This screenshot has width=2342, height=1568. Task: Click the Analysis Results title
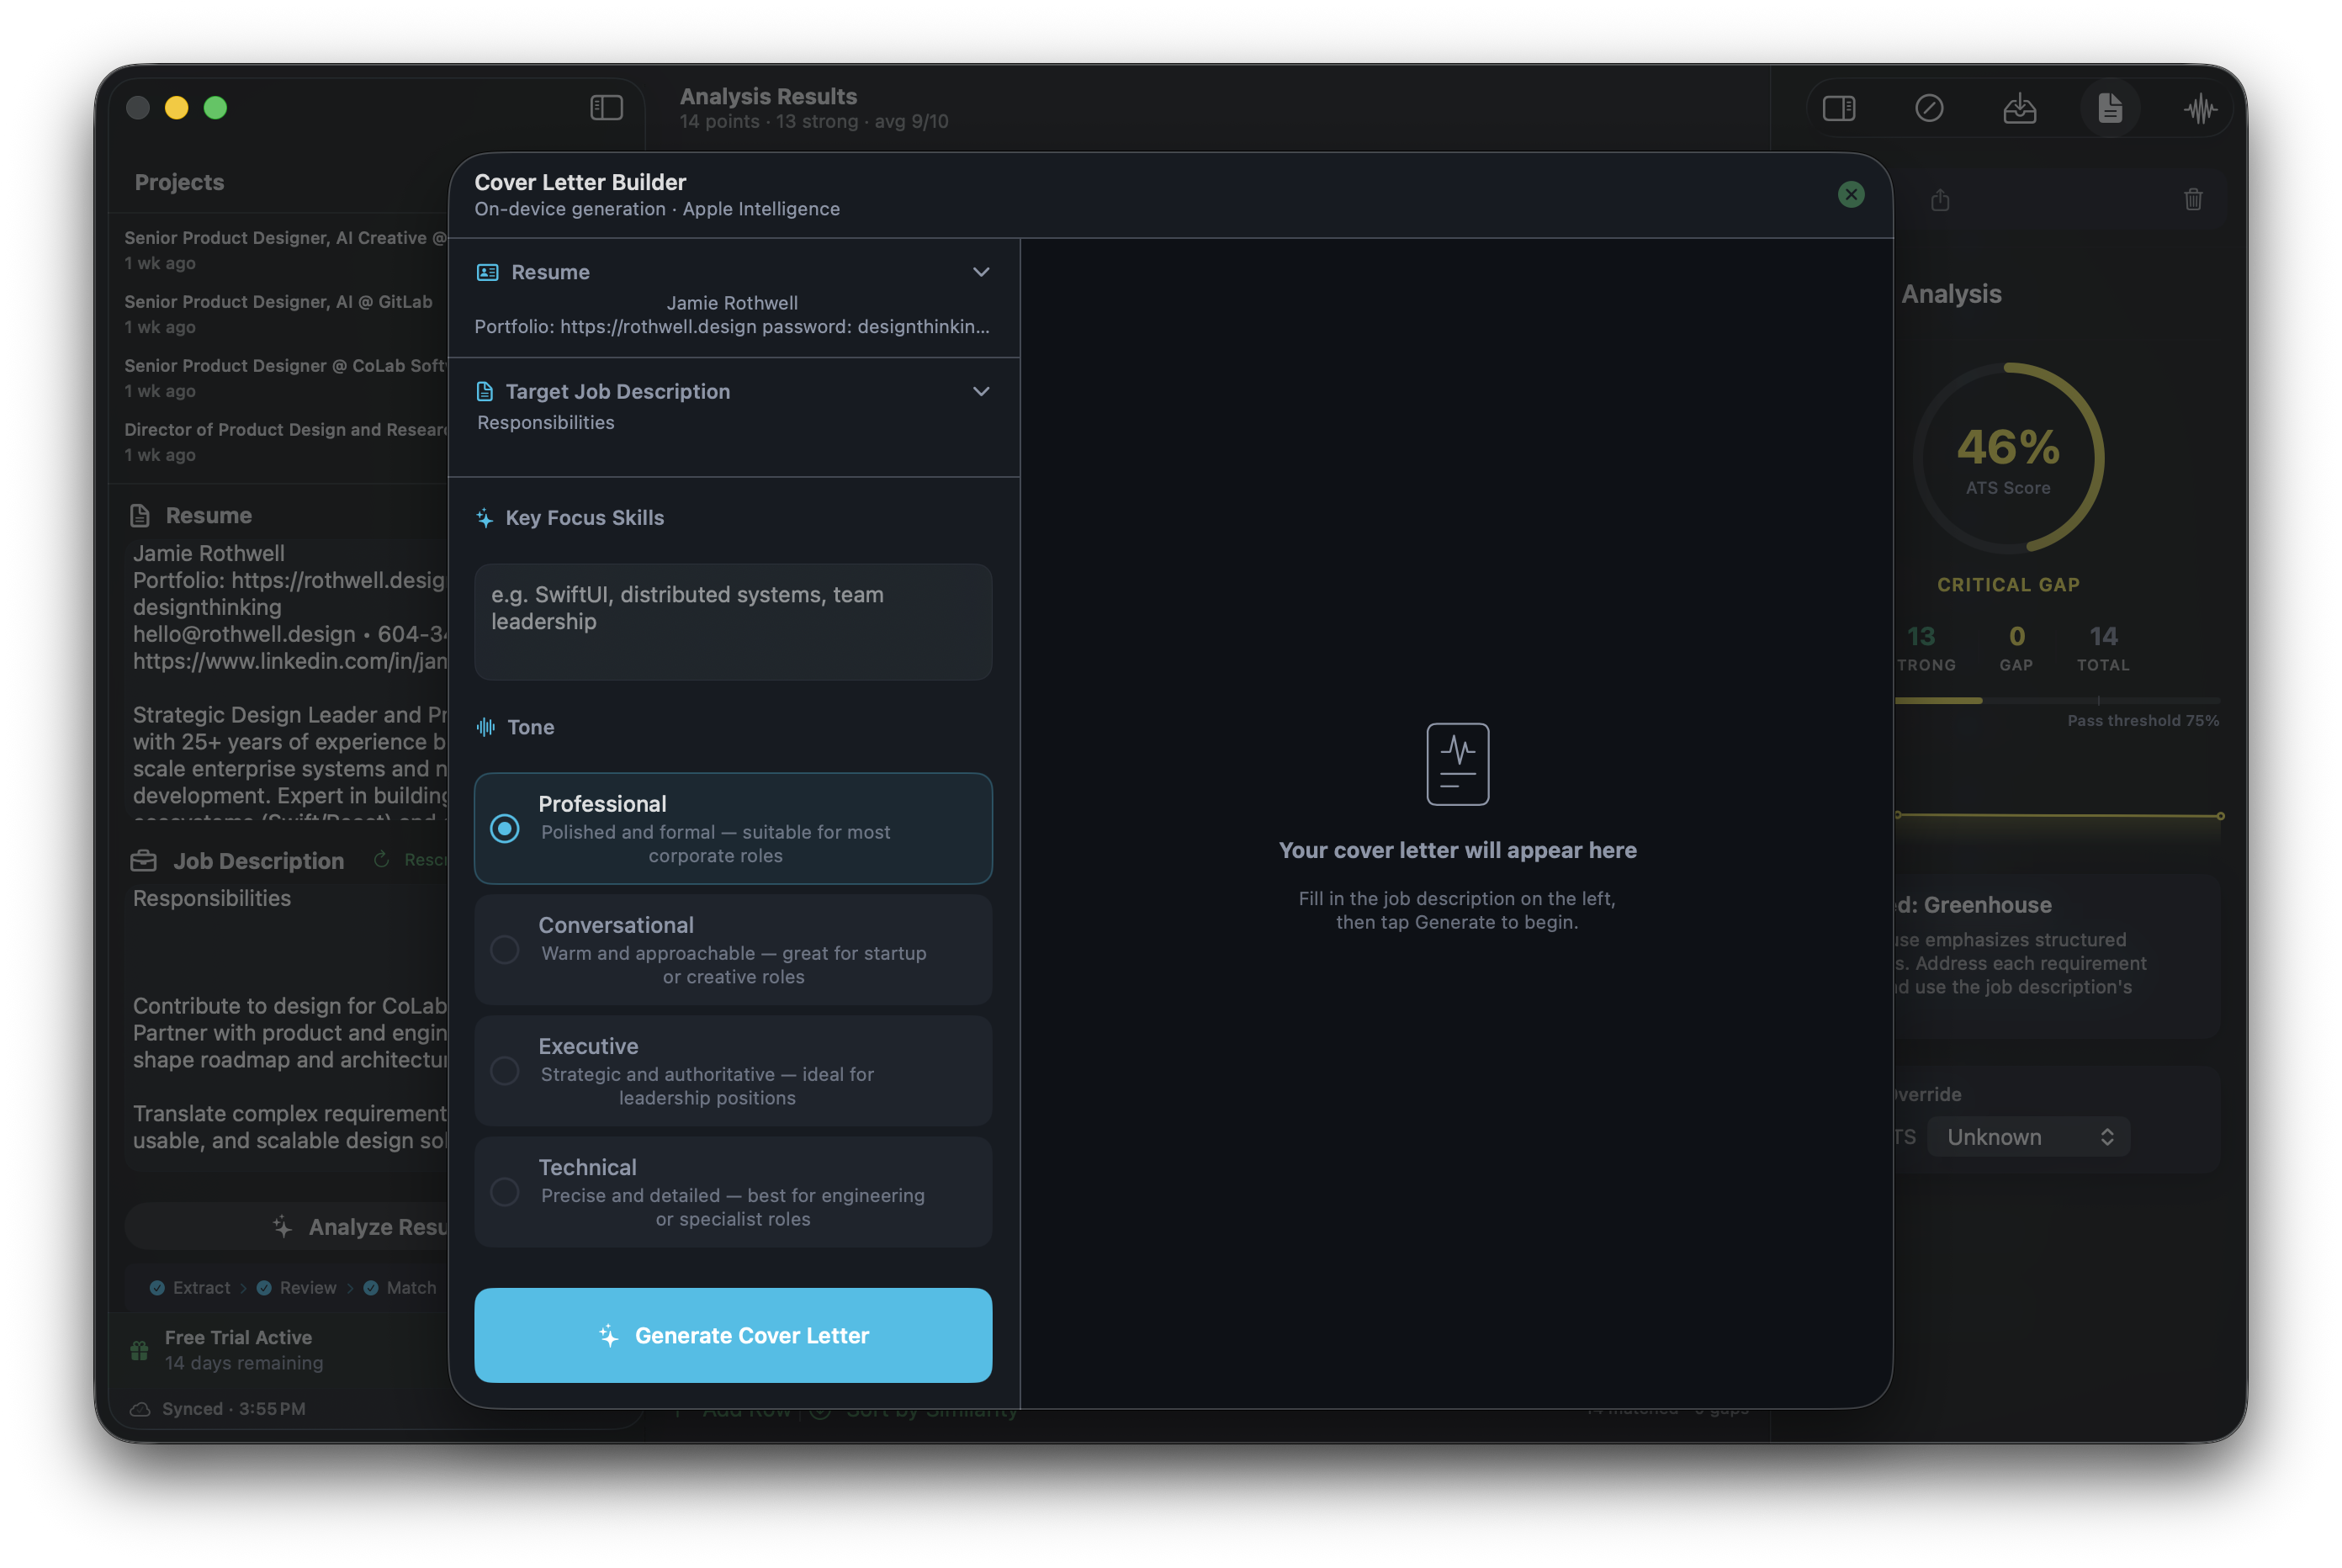(768, 96)
